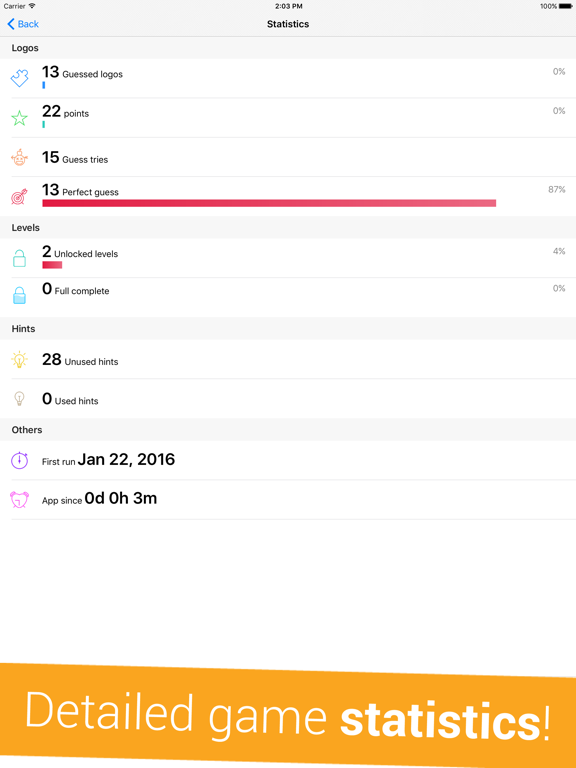Viewport: 576px width, 768px height.
Task: Click the blue back chevron arrow
Action: pos(11,24)
